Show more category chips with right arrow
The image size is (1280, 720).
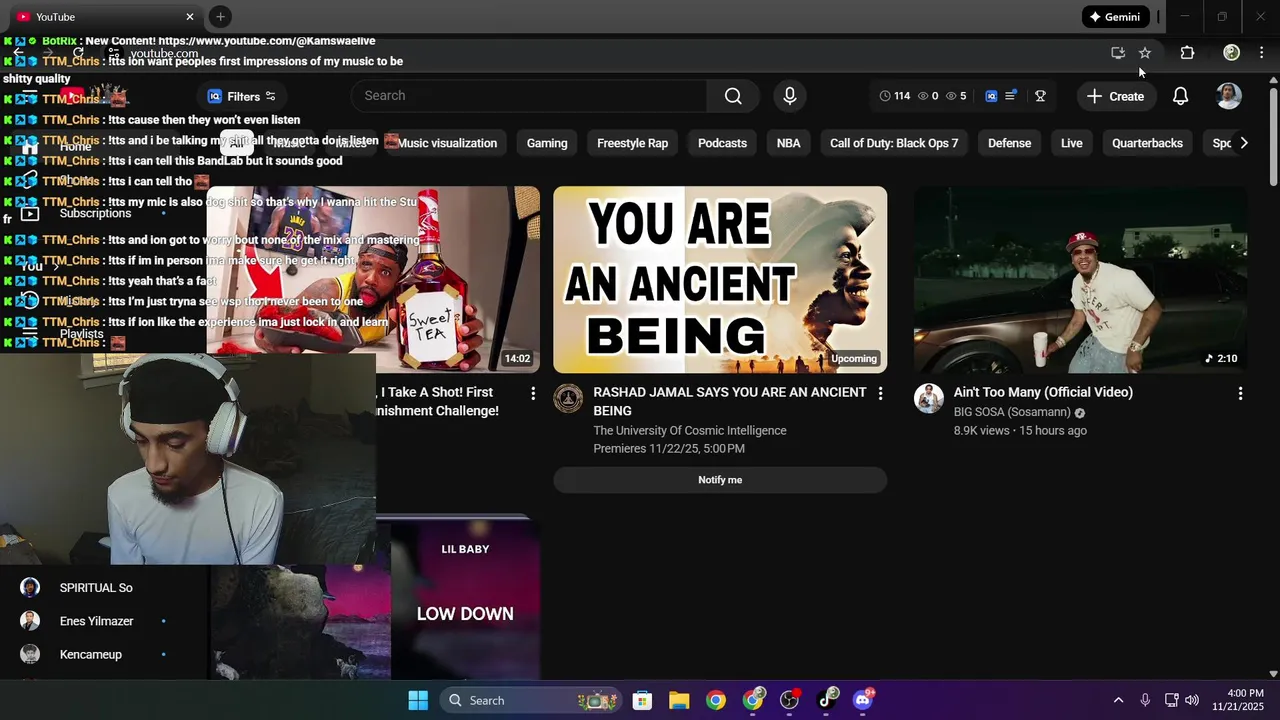[1243, 143]
